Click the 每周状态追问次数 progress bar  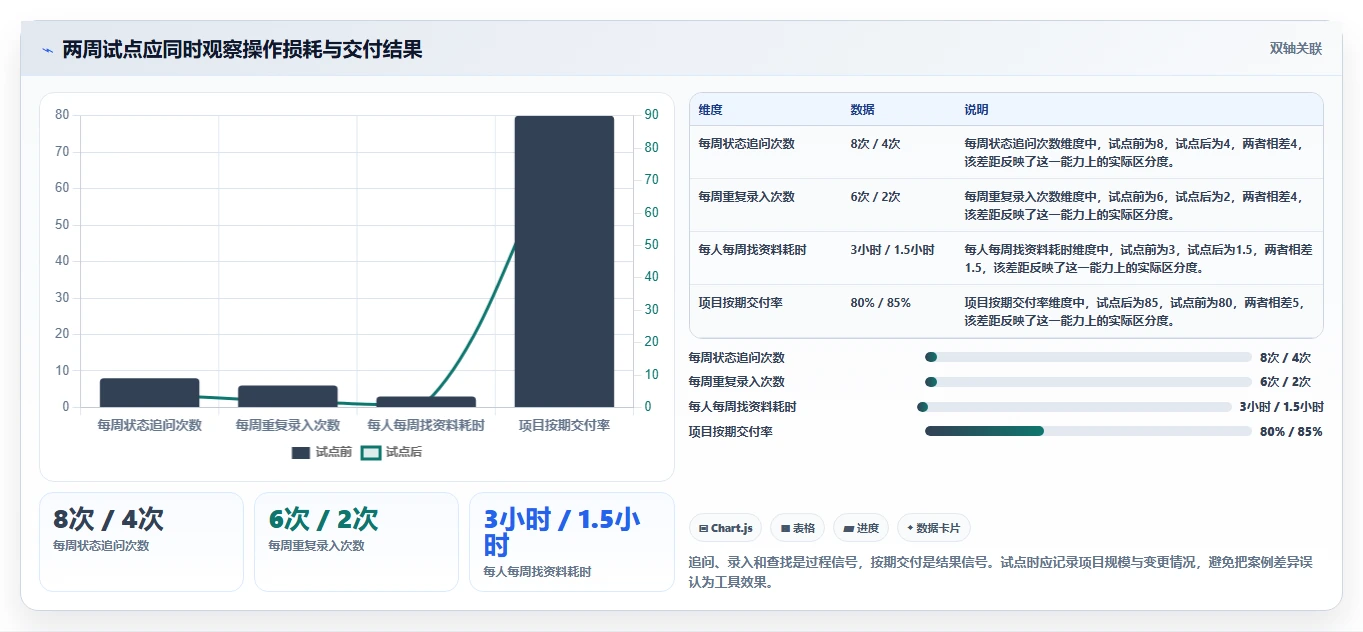click(x=1088, y=357)
